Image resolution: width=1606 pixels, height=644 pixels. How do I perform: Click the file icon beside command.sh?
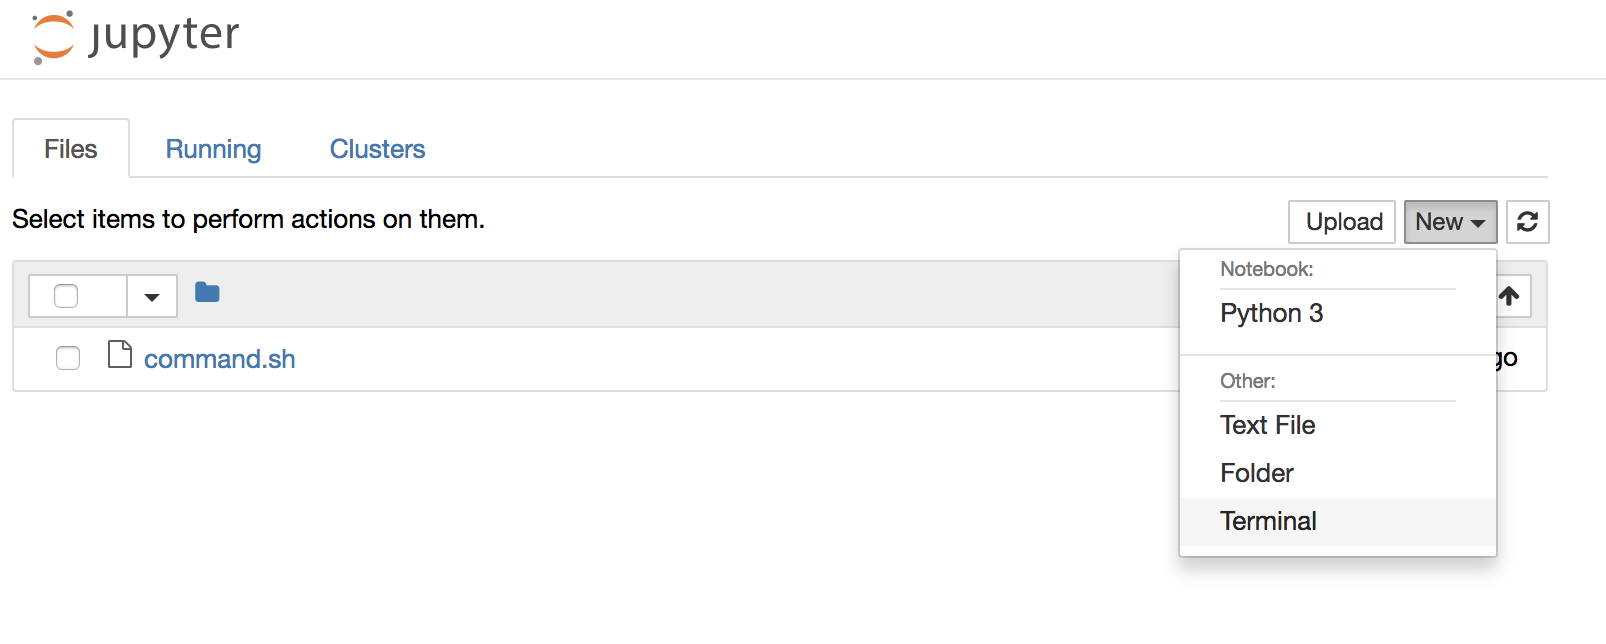tap(120, 355)
